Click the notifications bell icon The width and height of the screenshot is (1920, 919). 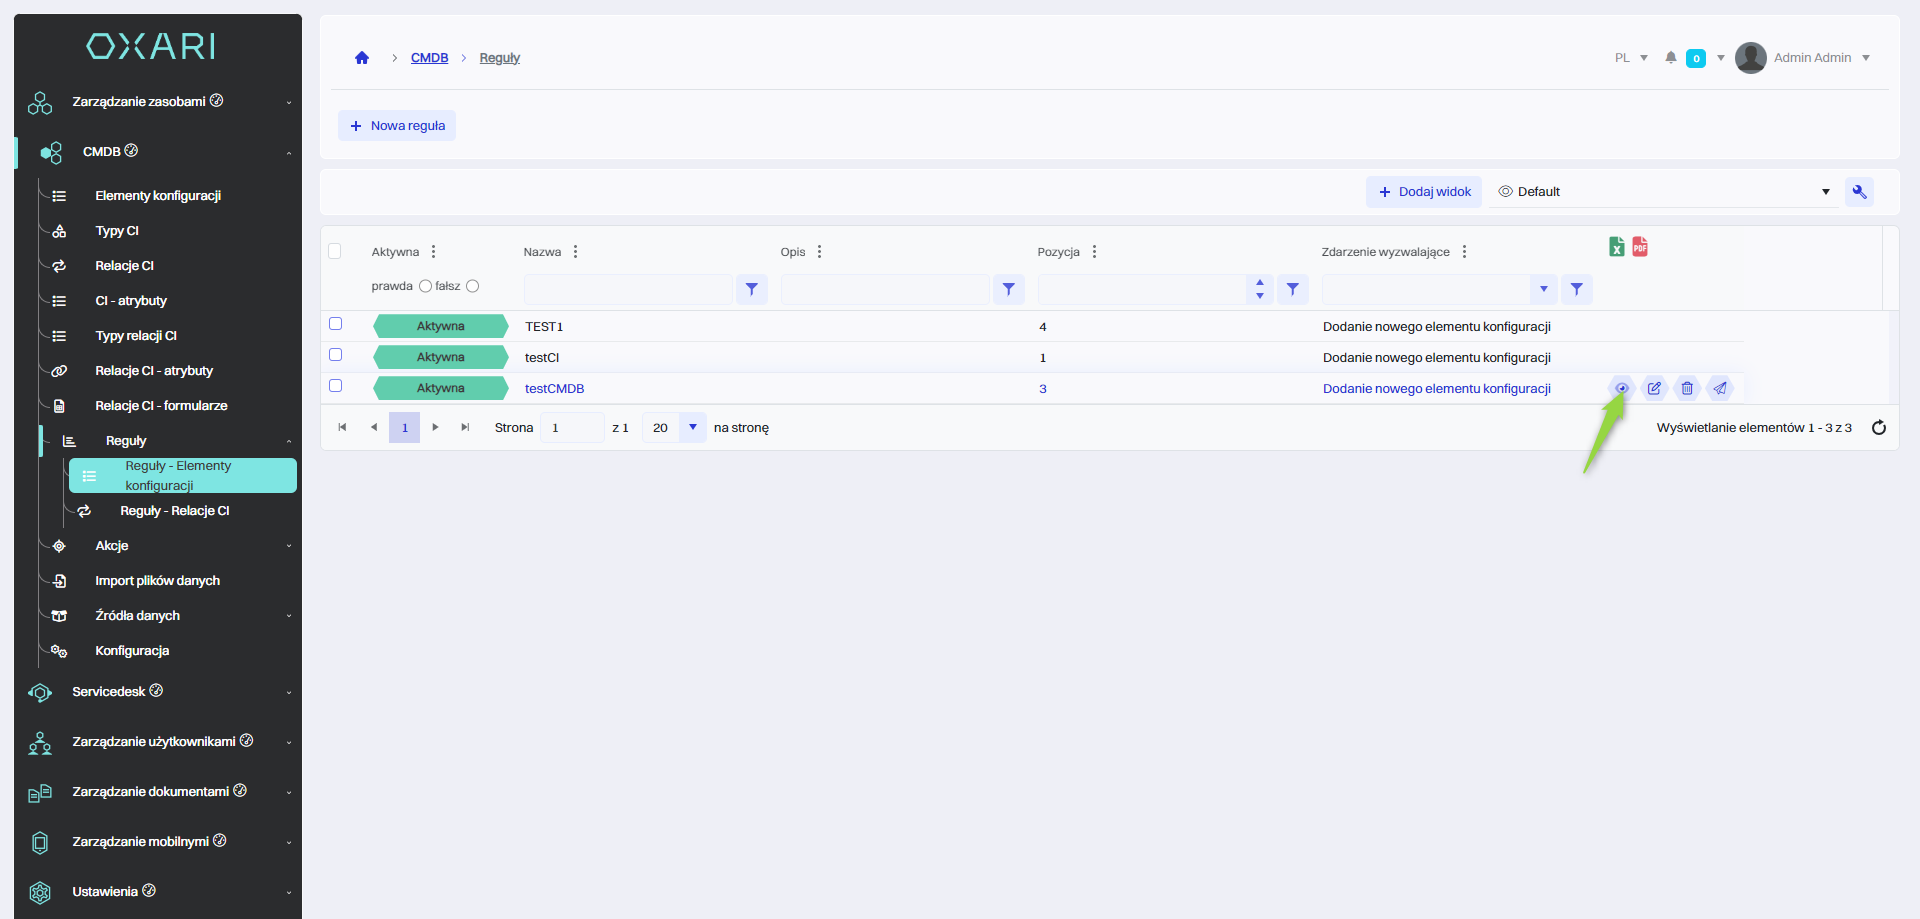pyautogui.click(x=1670, y=58)
